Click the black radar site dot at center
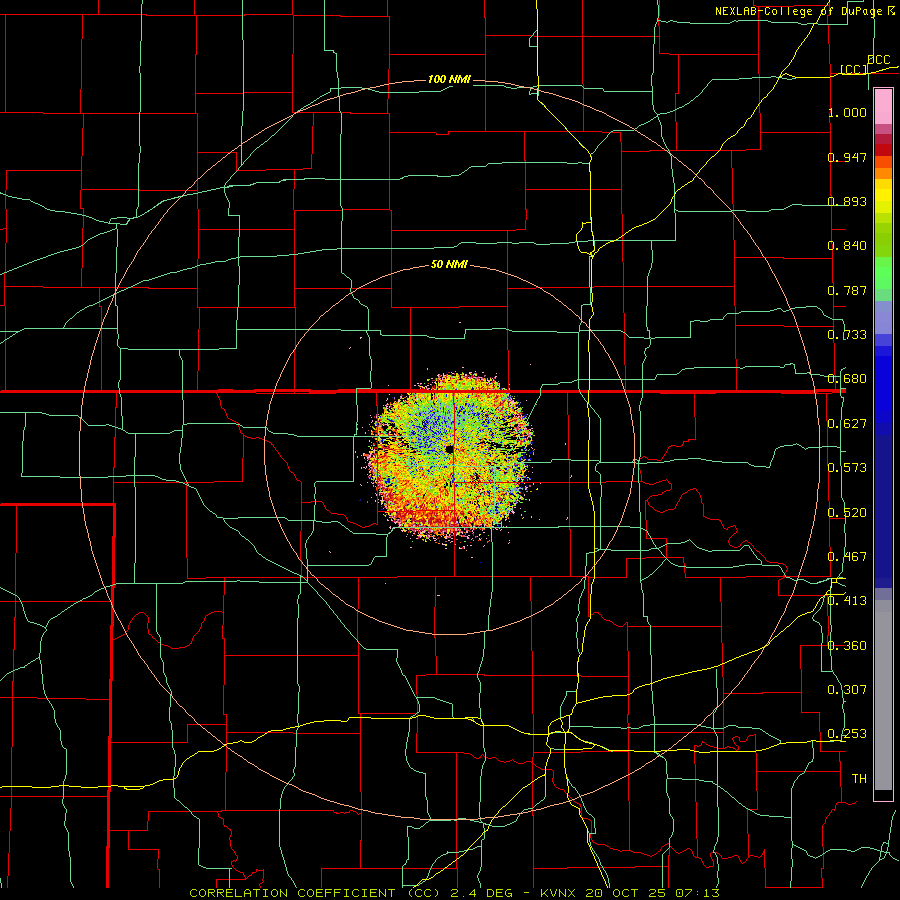The image size is (900, 900). tap(449, 449)
